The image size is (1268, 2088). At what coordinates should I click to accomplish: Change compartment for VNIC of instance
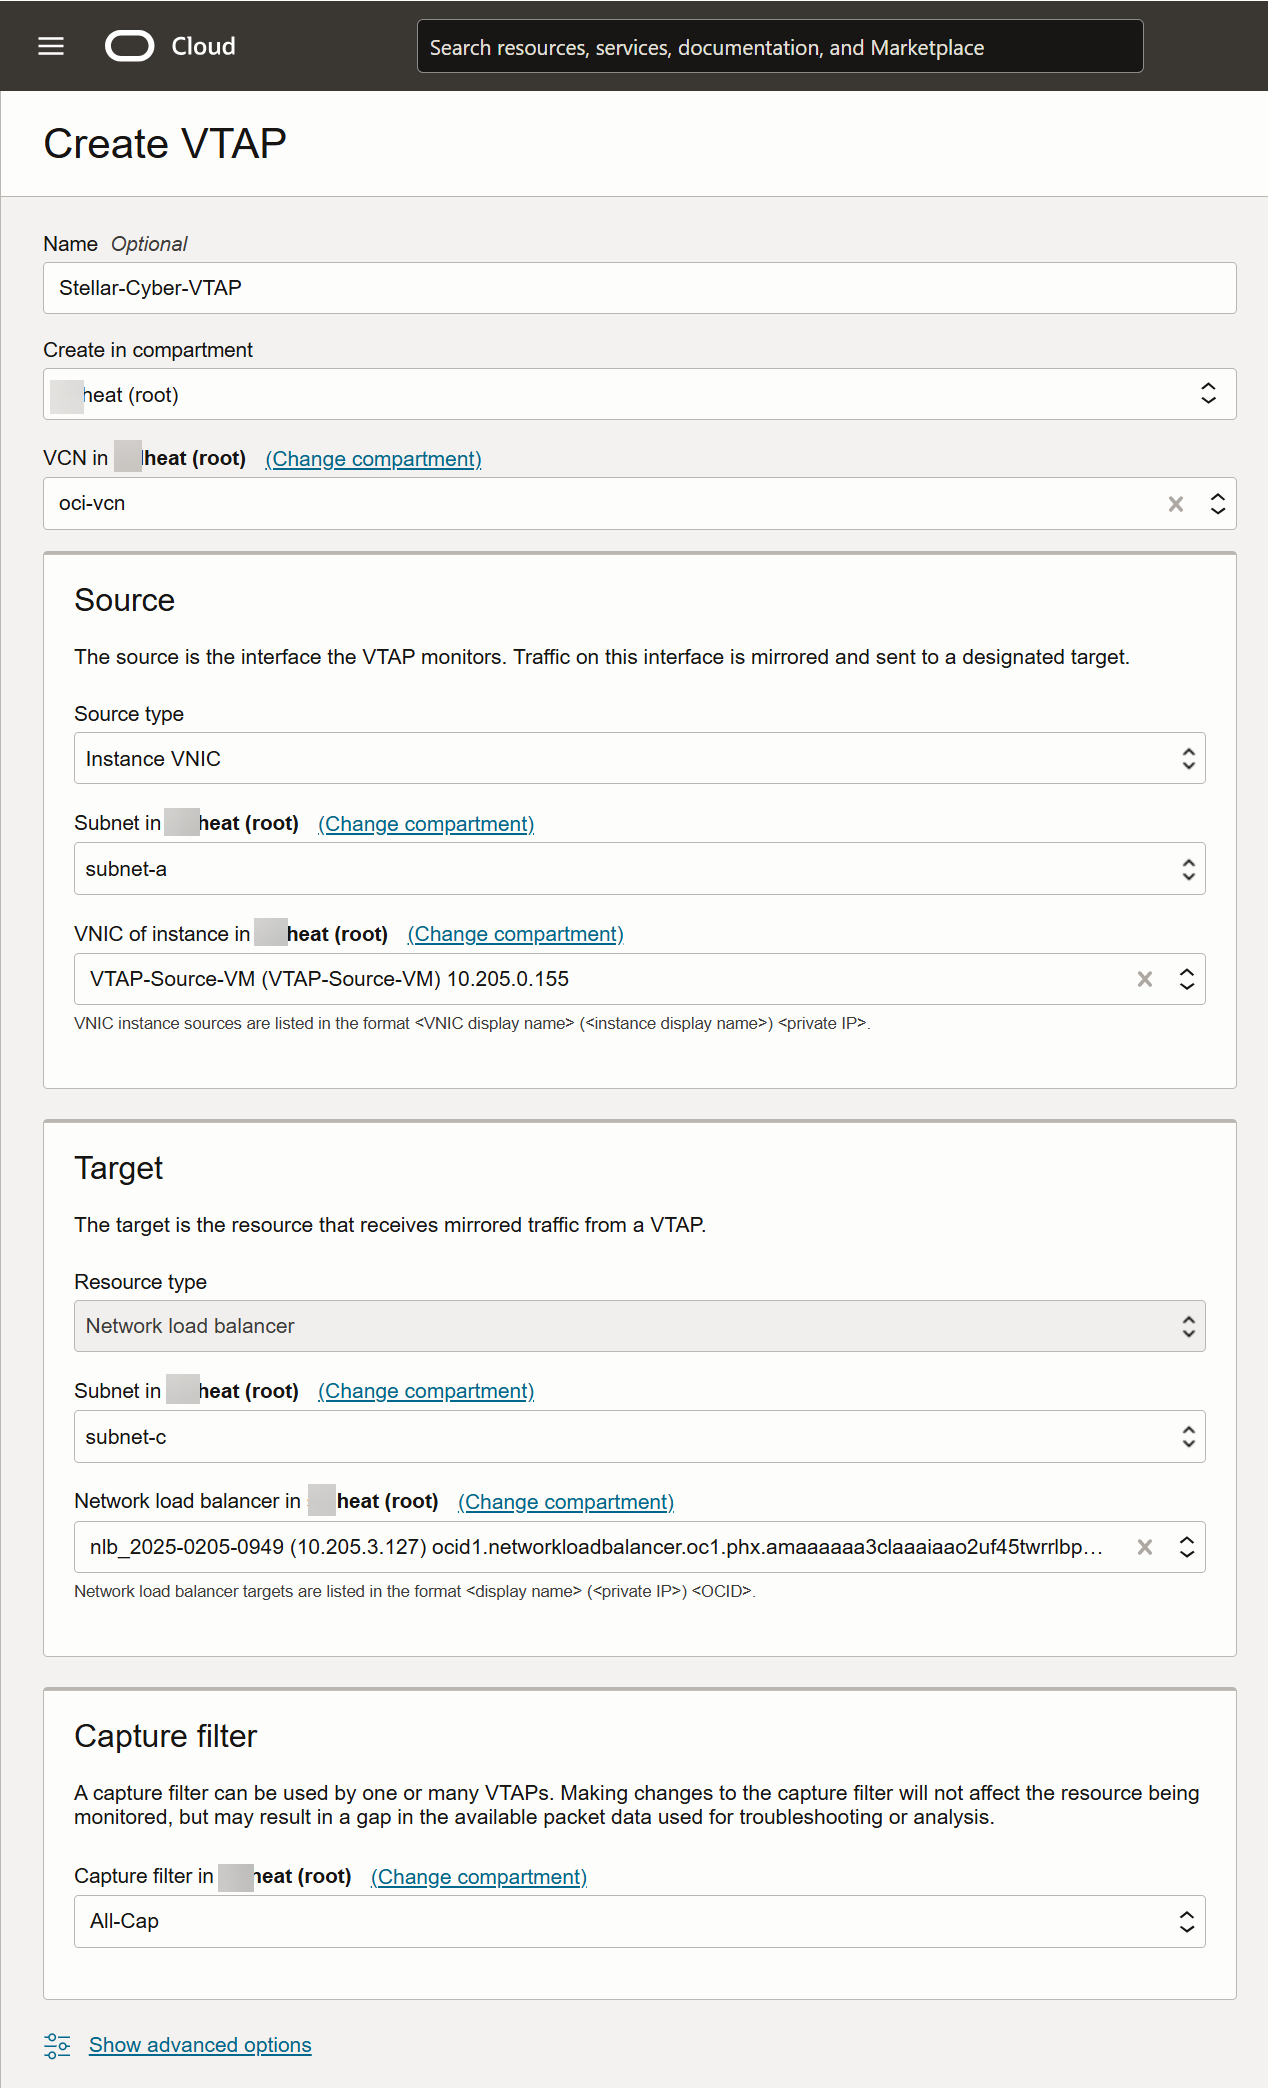pos(515,934)
